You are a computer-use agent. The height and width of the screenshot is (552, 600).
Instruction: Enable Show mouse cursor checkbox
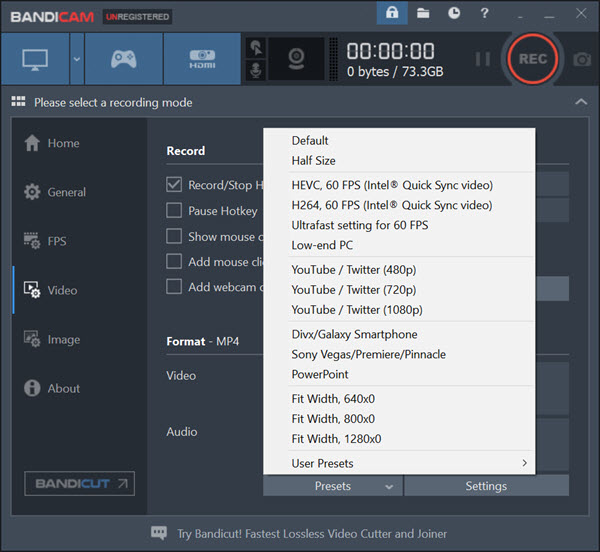pos(174,236)
